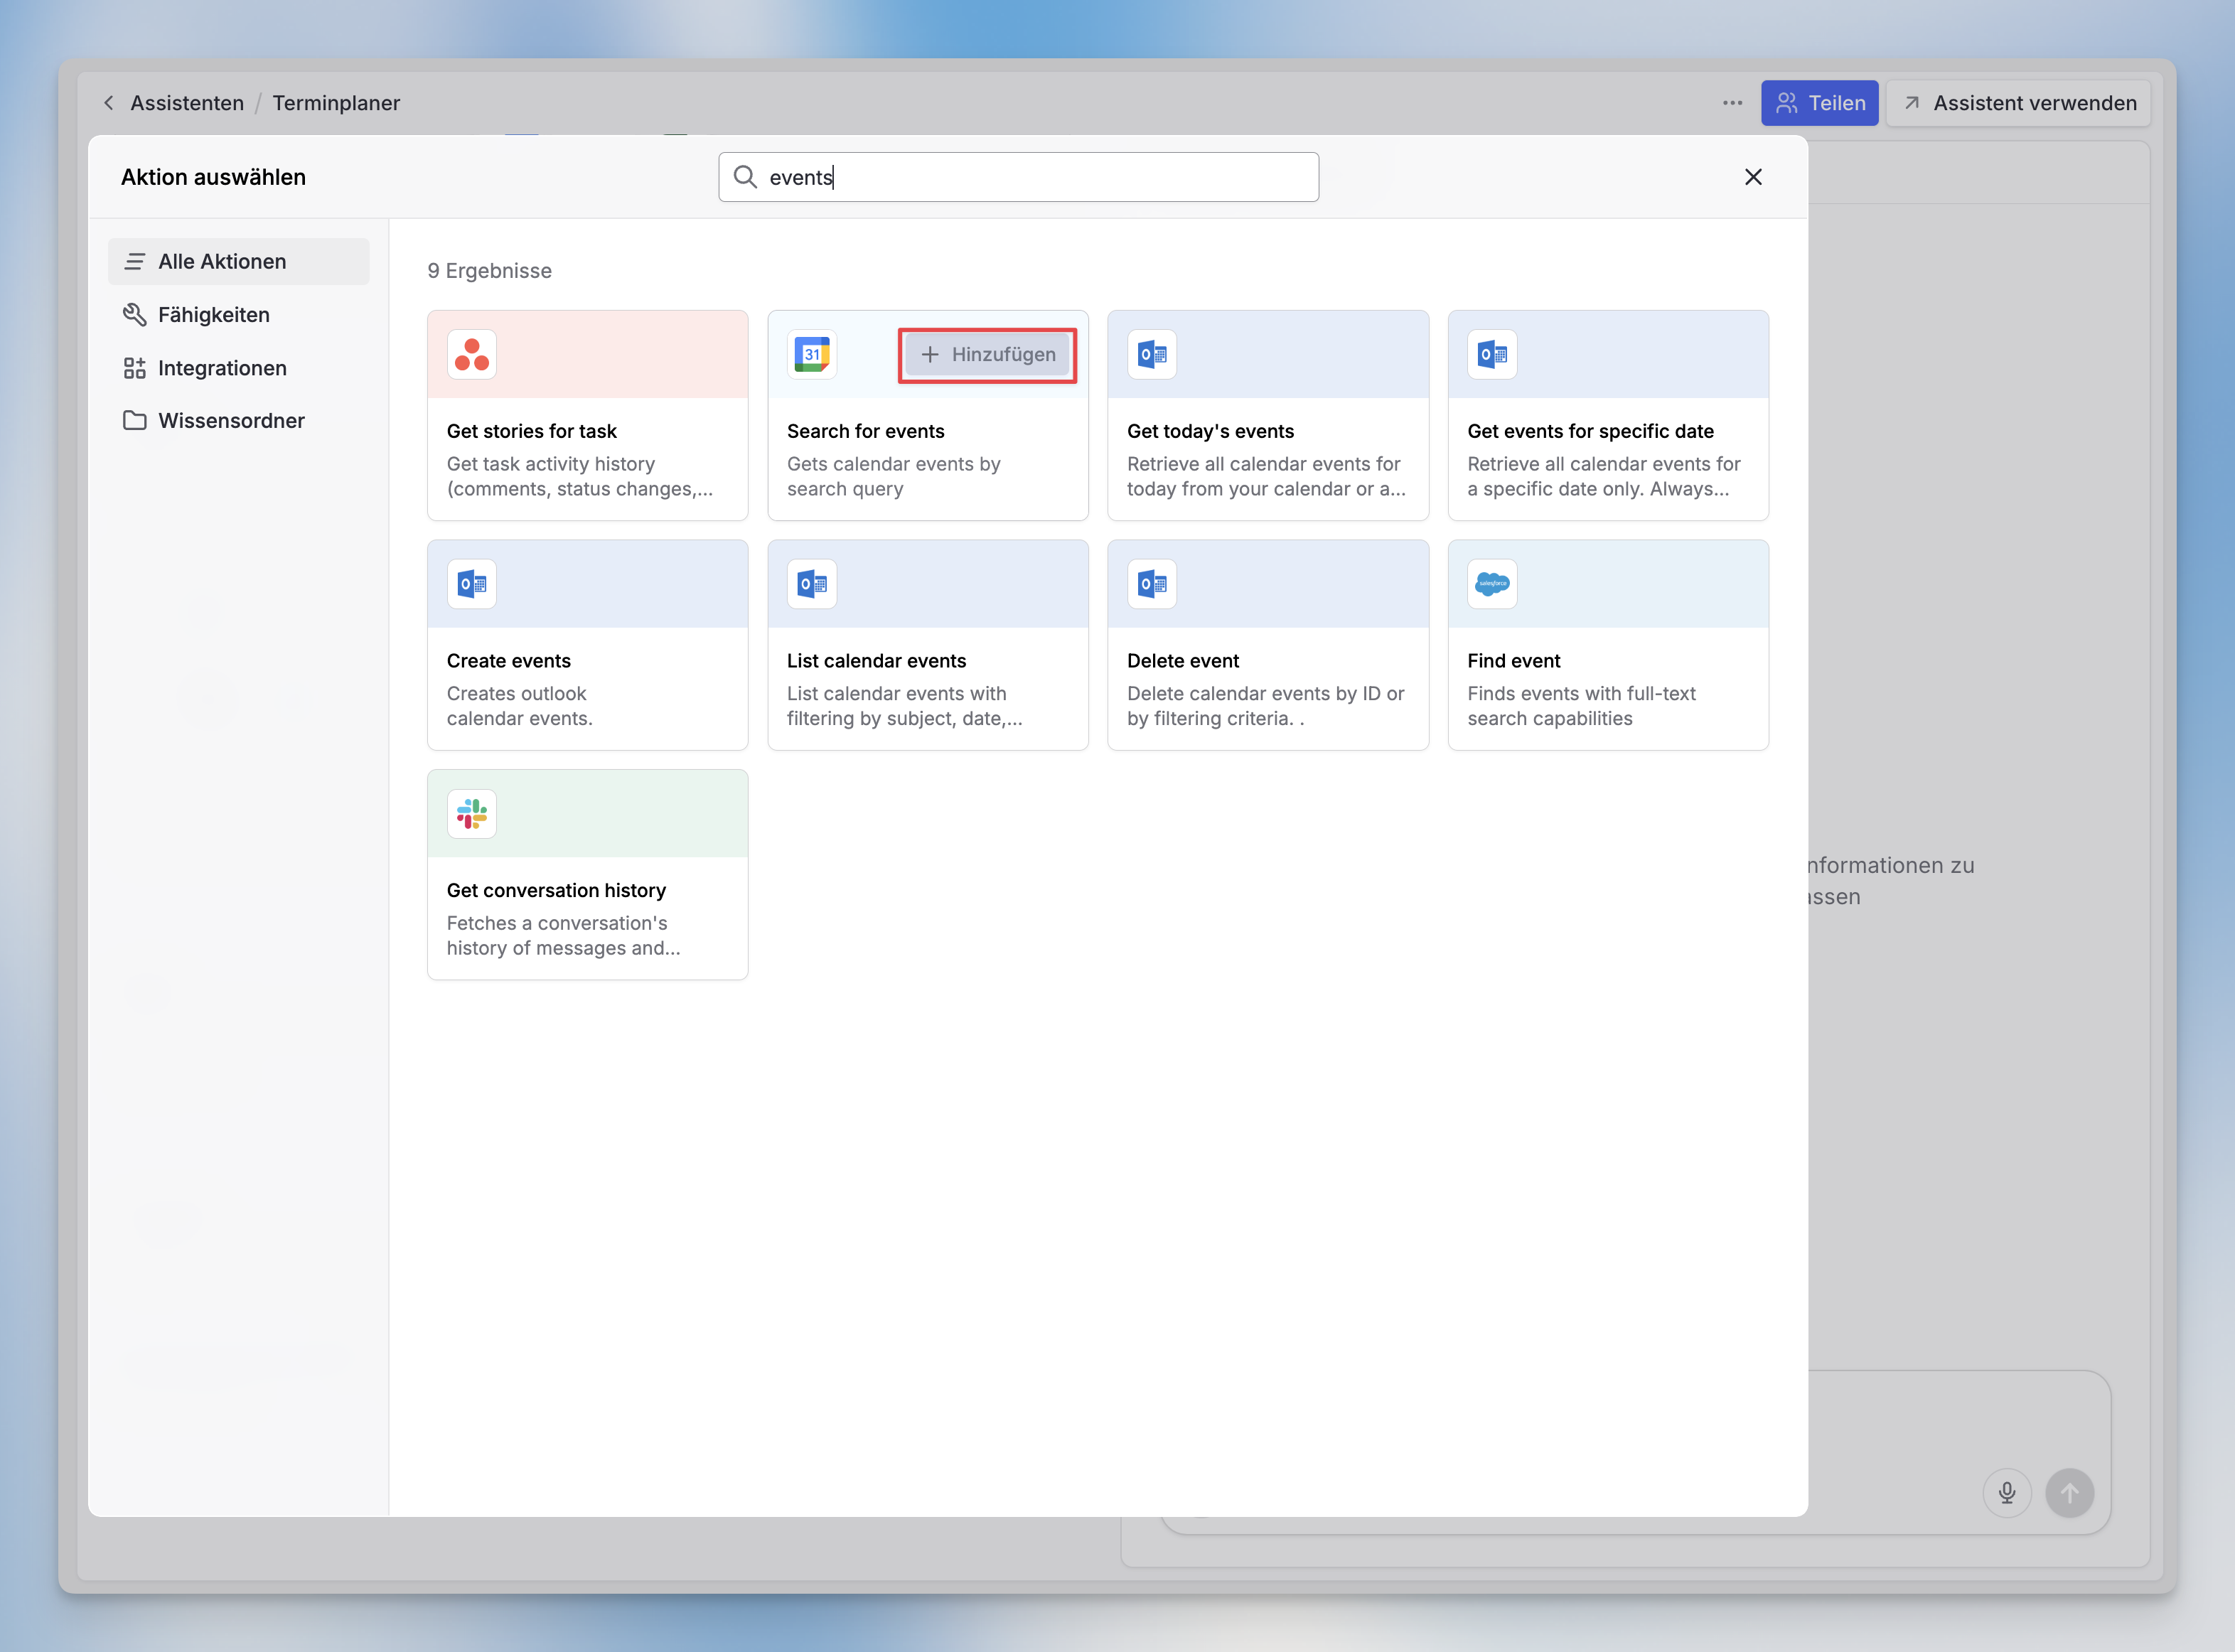Open the three-dots more options menu

click(1732, 103)
